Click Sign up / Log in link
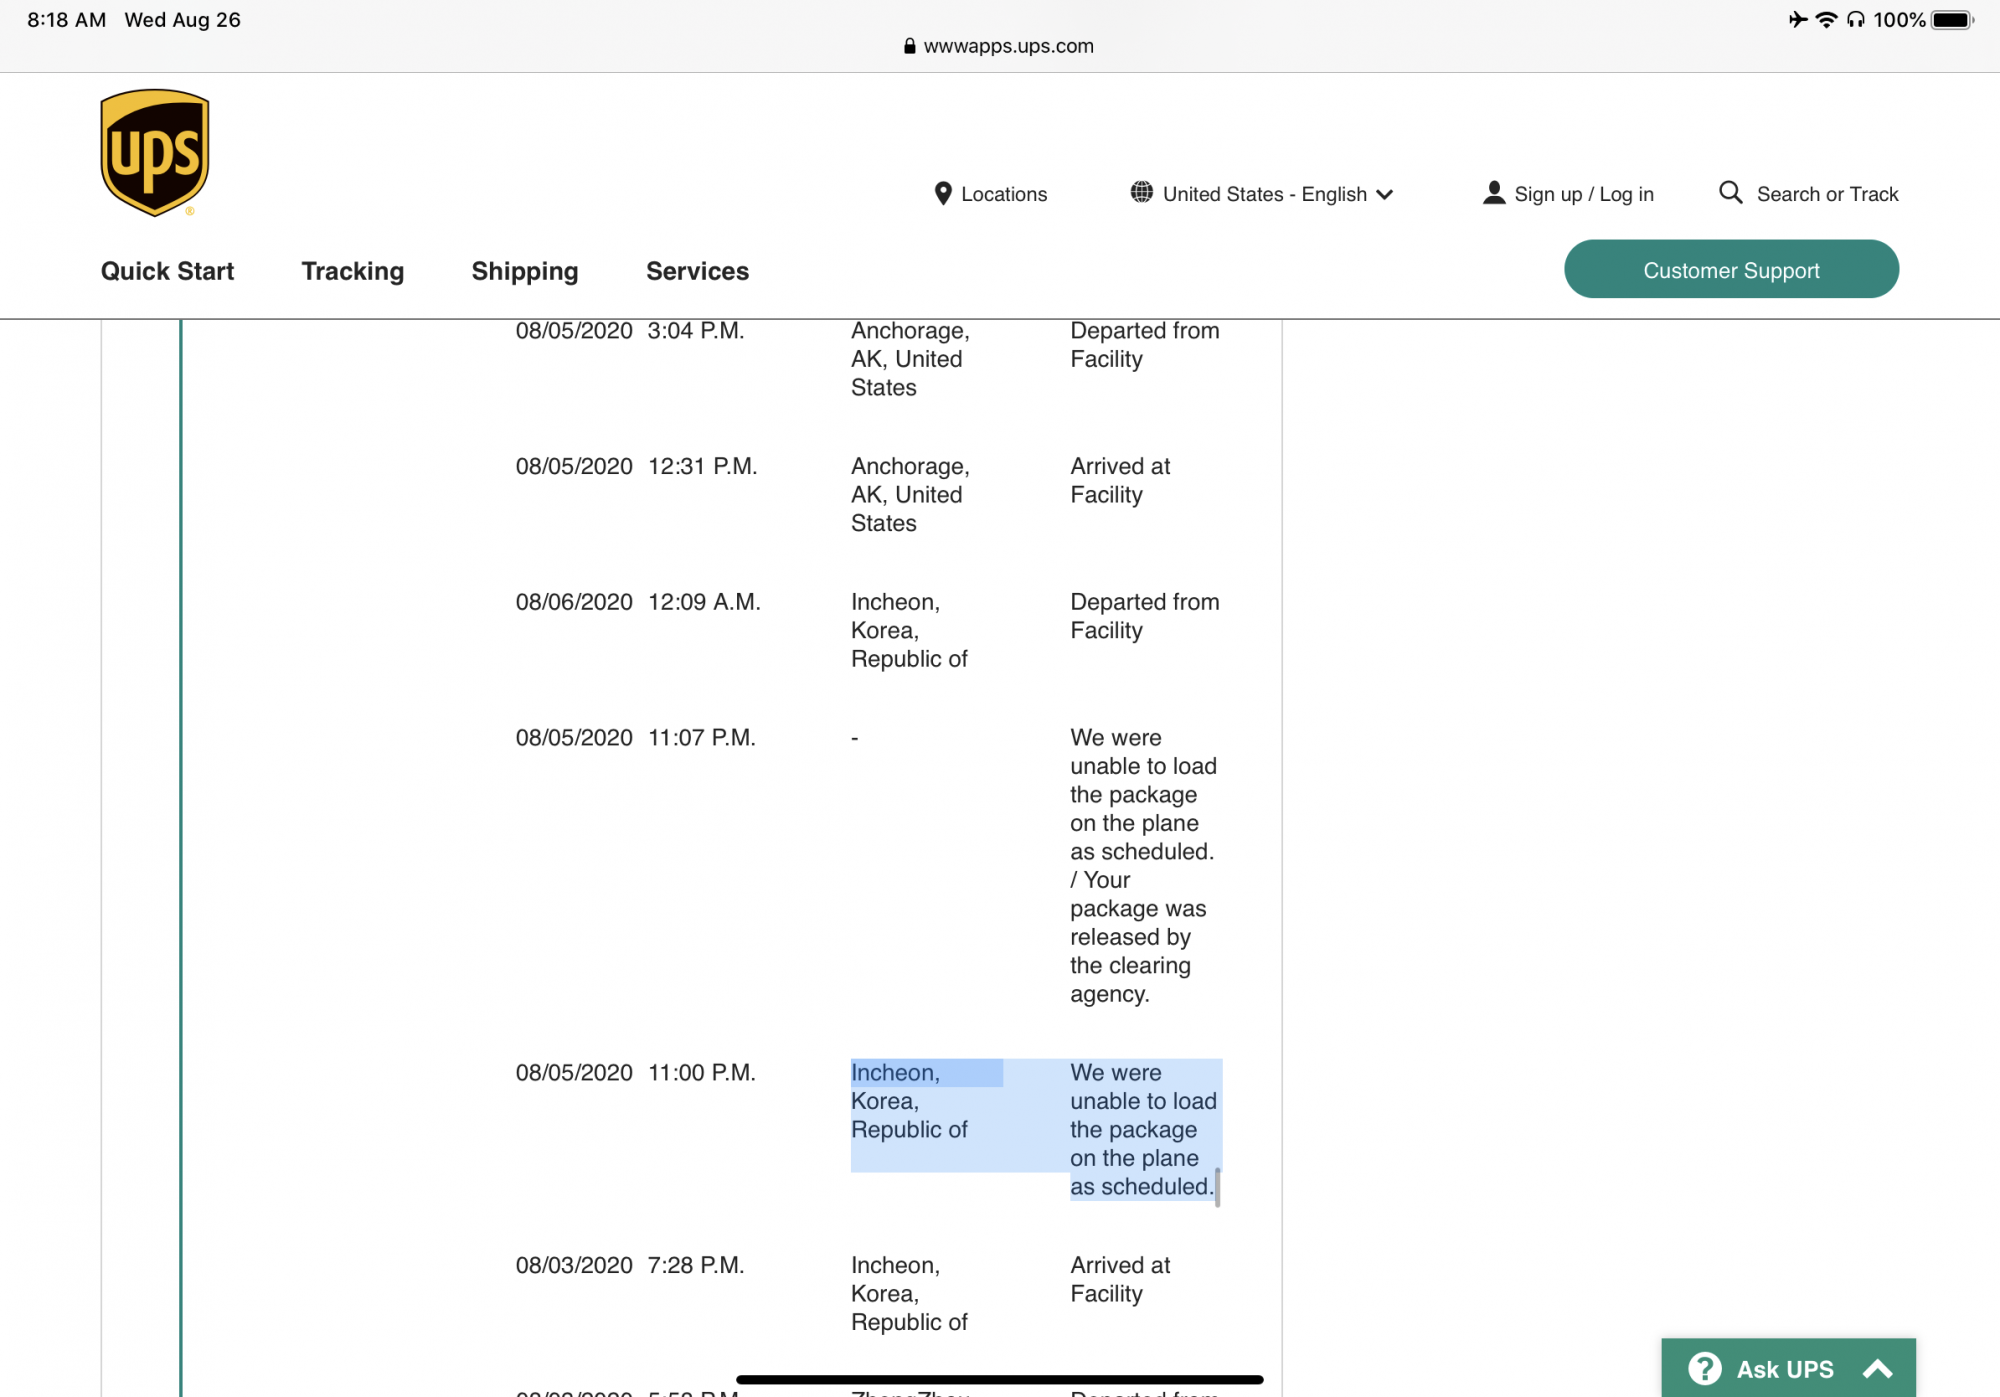This screenshot has height=1397, width=2000. point(1583,194)
